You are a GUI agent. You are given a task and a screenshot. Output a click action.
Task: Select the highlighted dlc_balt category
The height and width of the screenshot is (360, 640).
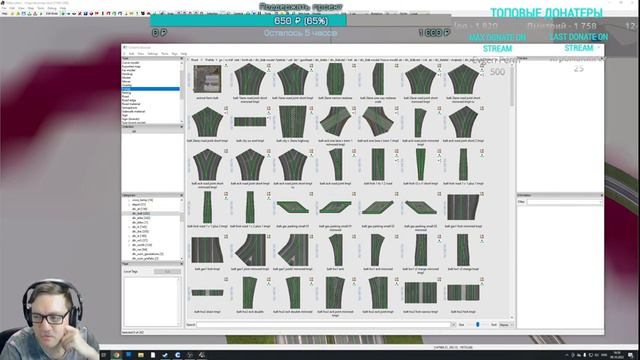pos(141,213)
